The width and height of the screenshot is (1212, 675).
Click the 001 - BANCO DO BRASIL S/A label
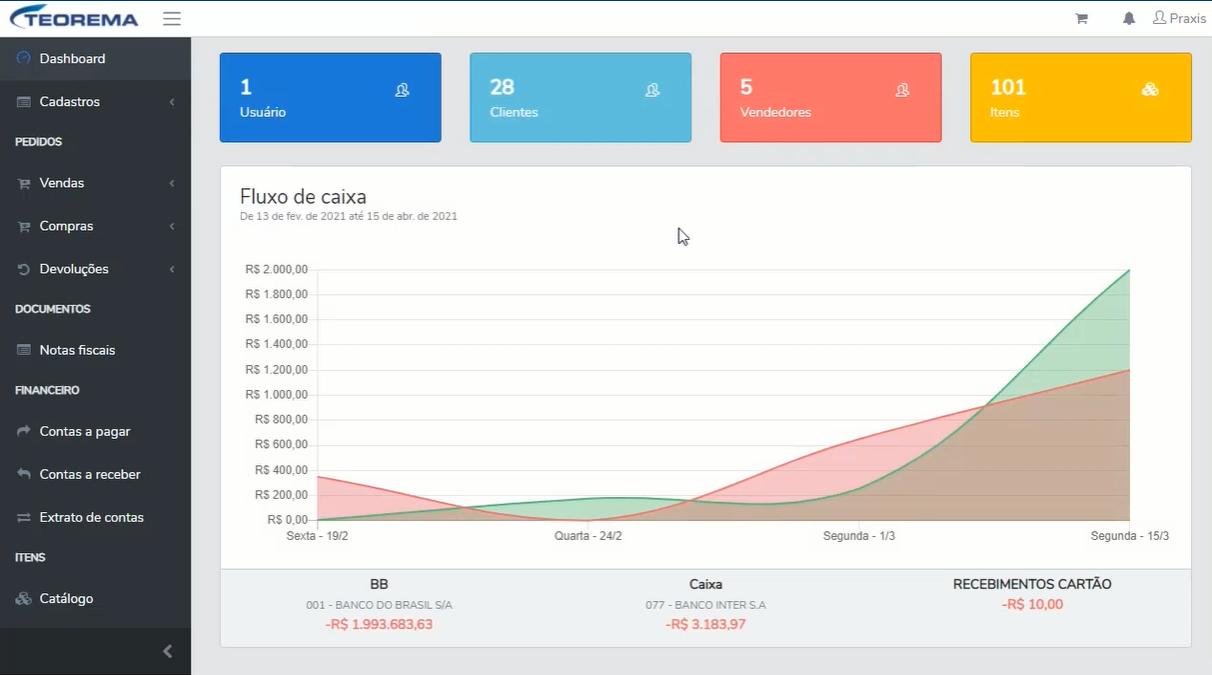tap(379, 605)
